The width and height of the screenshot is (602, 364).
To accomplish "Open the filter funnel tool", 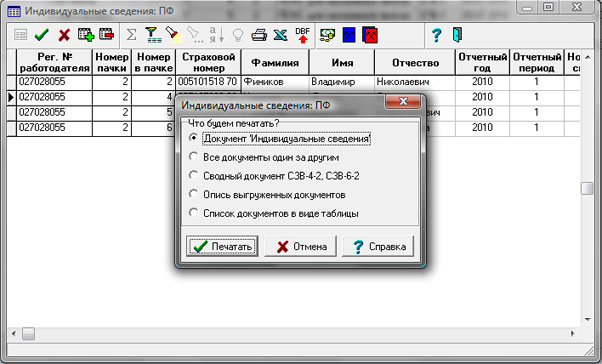I will coord(153,35).
